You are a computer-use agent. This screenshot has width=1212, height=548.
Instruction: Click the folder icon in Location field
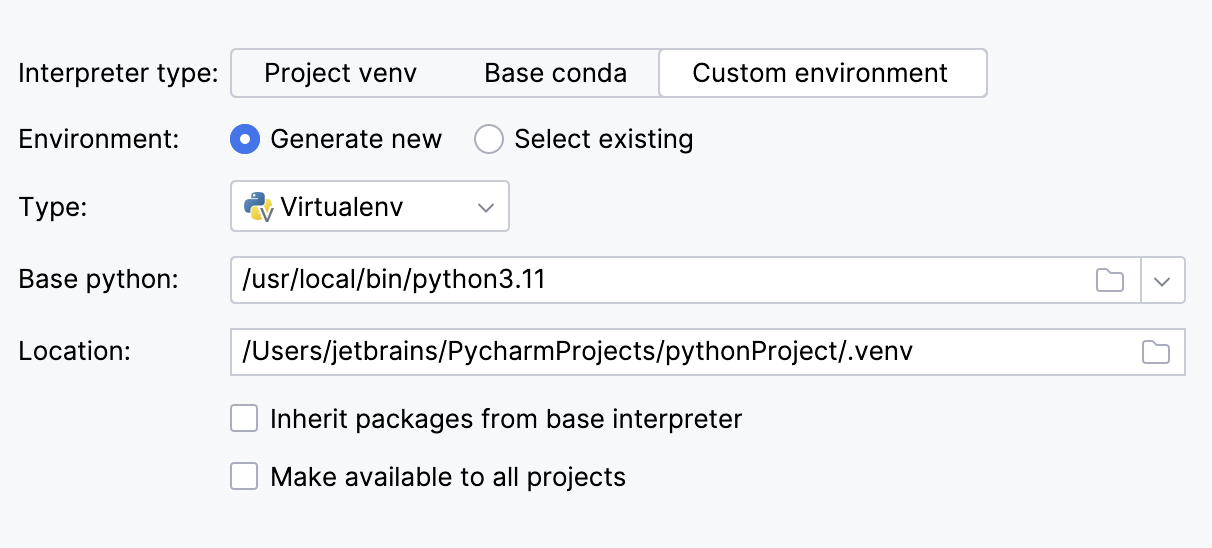[1155, 352]
